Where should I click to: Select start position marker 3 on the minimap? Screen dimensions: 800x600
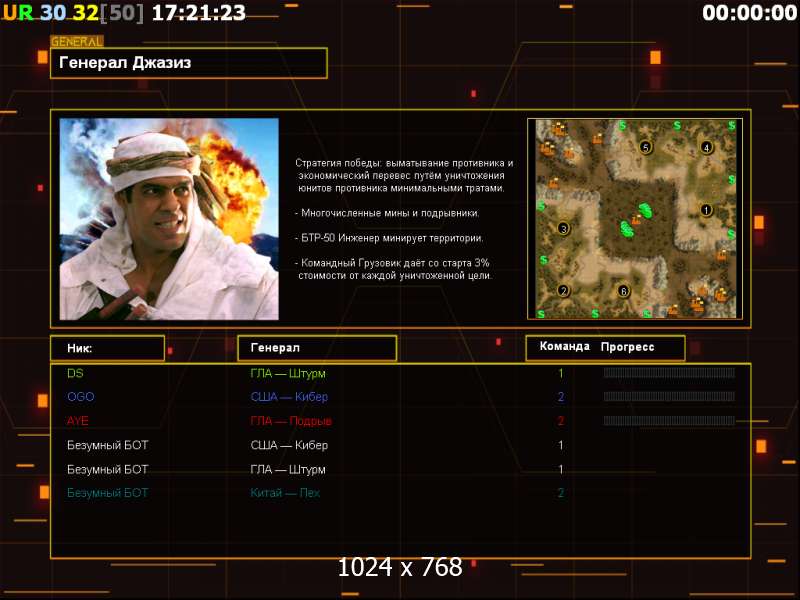tap(563, 229)
